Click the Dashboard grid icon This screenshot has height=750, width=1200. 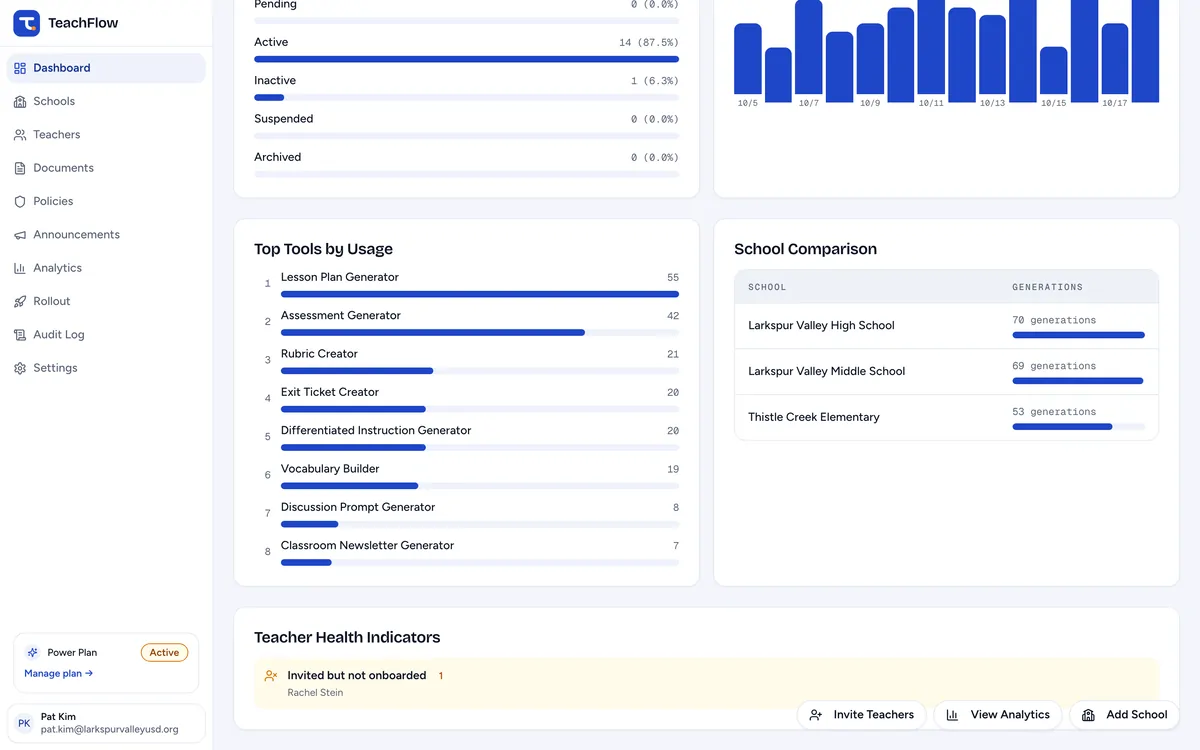pyautogui.click(x=20, y=68)
